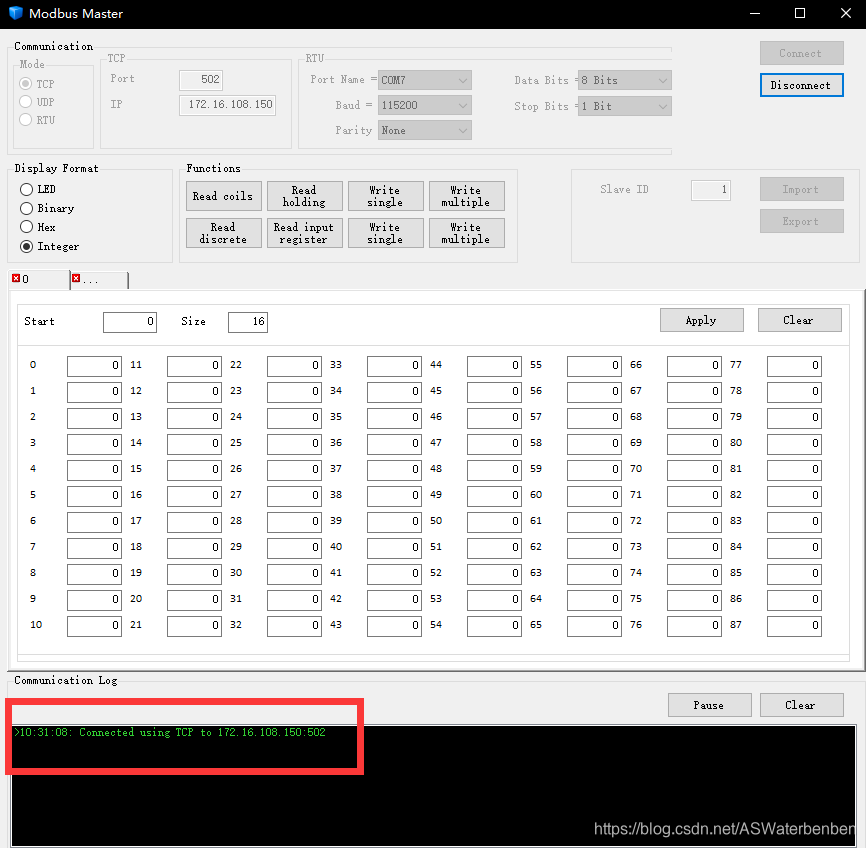Screen dimensions: 866x848
Task: Open the Stop Bits dropdown
Action: [625, 106]
